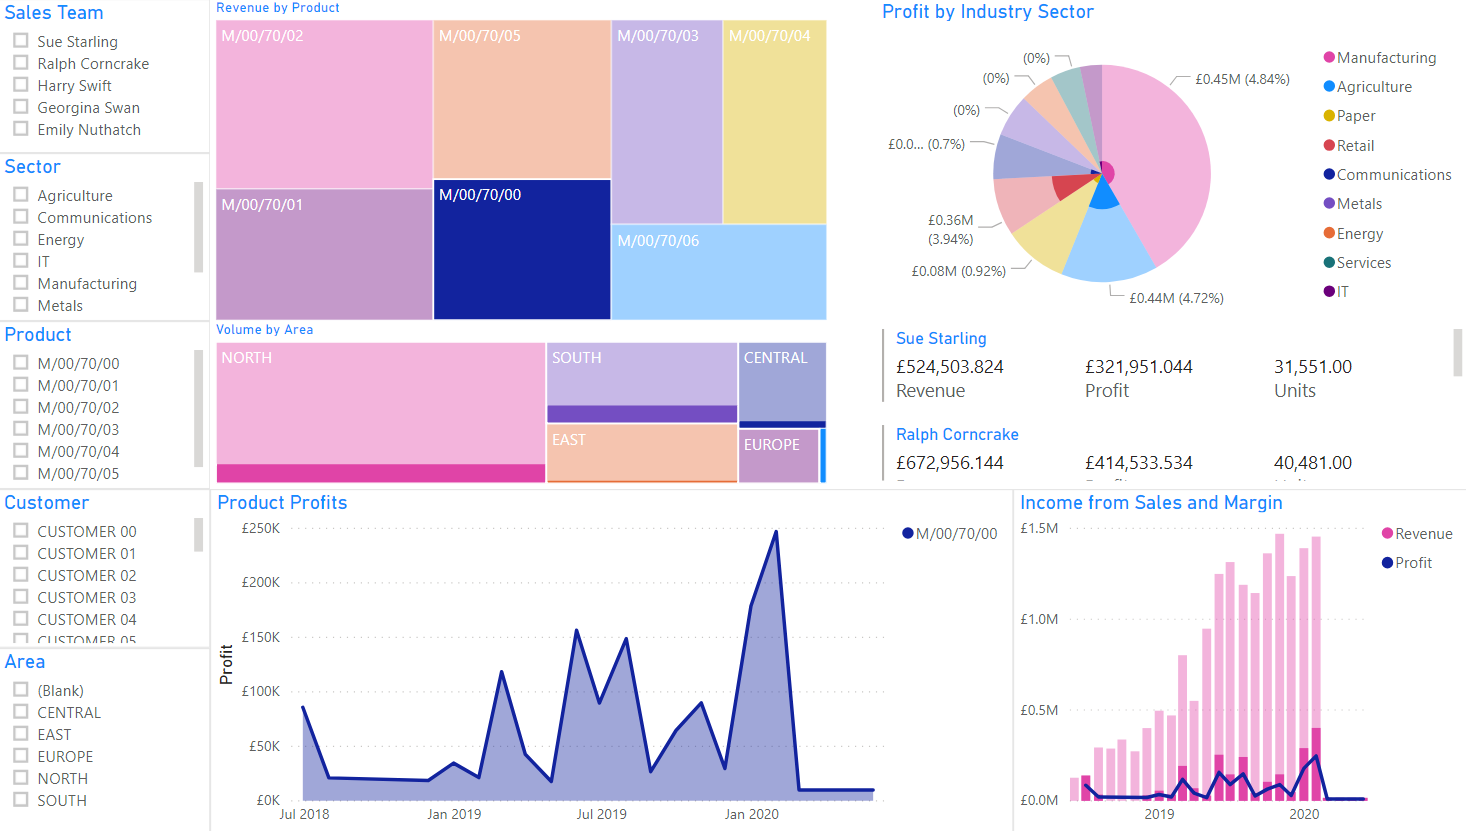Click the M/00/70/00 Product Profits legend

[x=949, y=533]
